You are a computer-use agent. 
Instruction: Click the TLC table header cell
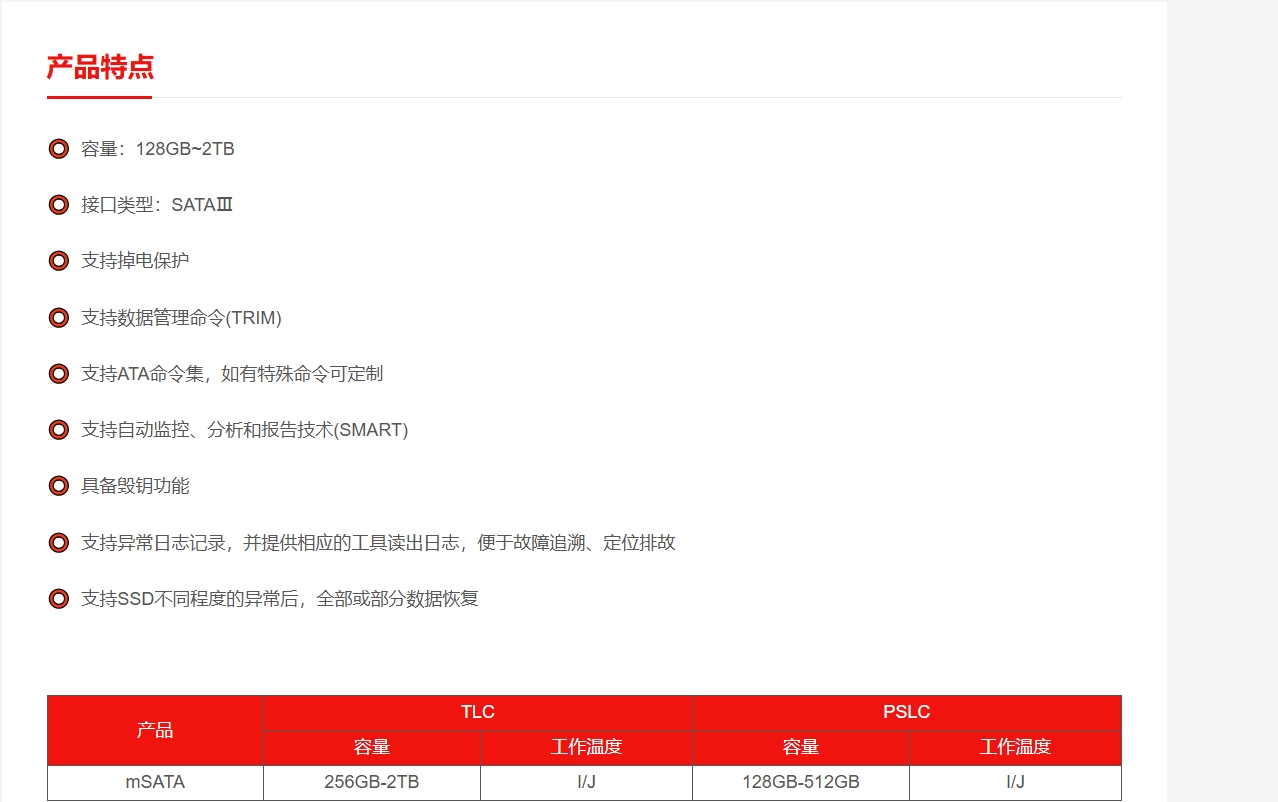click(x=478, y=713)
